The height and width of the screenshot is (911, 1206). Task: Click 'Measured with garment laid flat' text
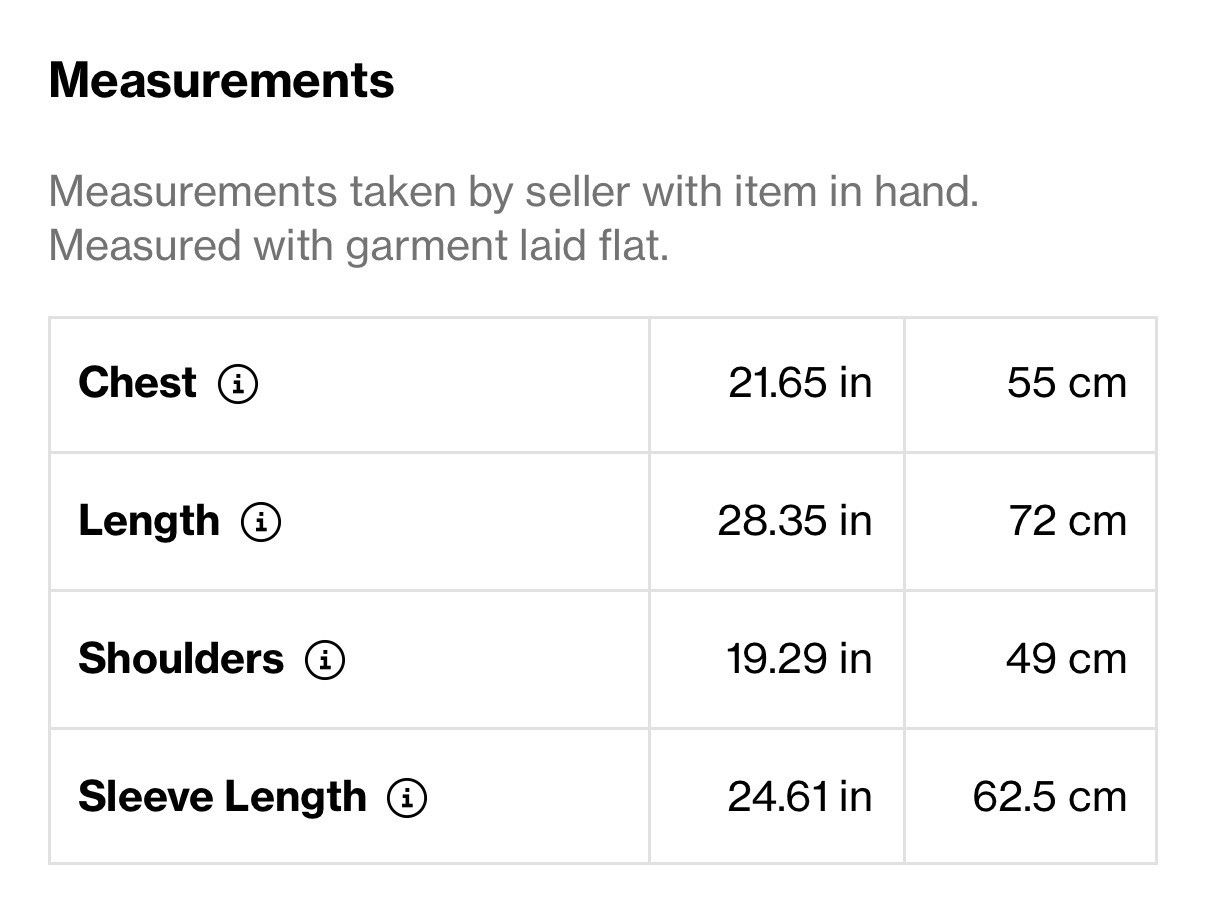pyautogui.click(x=358, y=245)
